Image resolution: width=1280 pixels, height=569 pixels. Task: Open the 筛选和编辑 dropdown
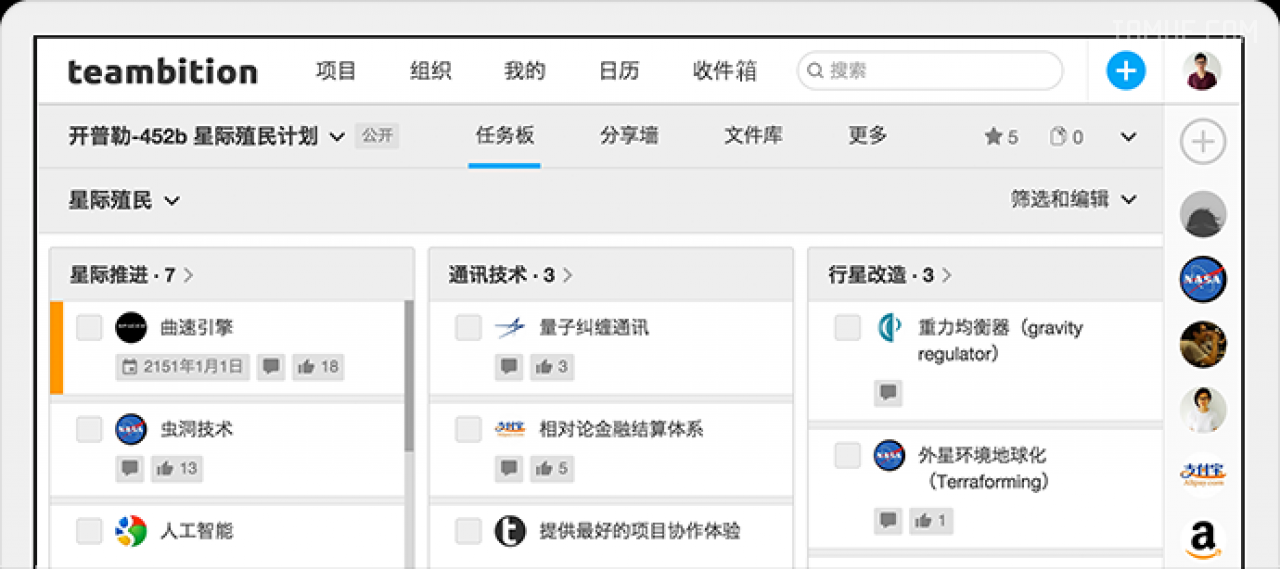(1073, 199)
